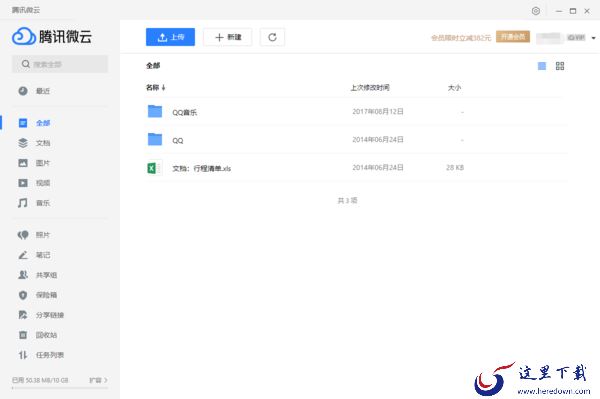The image size is (600, 399).
Task: Click the Photos (照片) icon
Action: coord(23,235)
